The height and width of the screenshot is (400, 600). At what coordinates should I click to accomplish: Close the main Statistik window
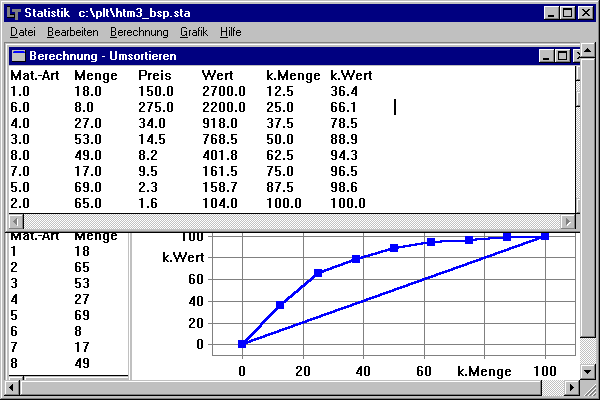pyautogui.click(x=584, y=12)
